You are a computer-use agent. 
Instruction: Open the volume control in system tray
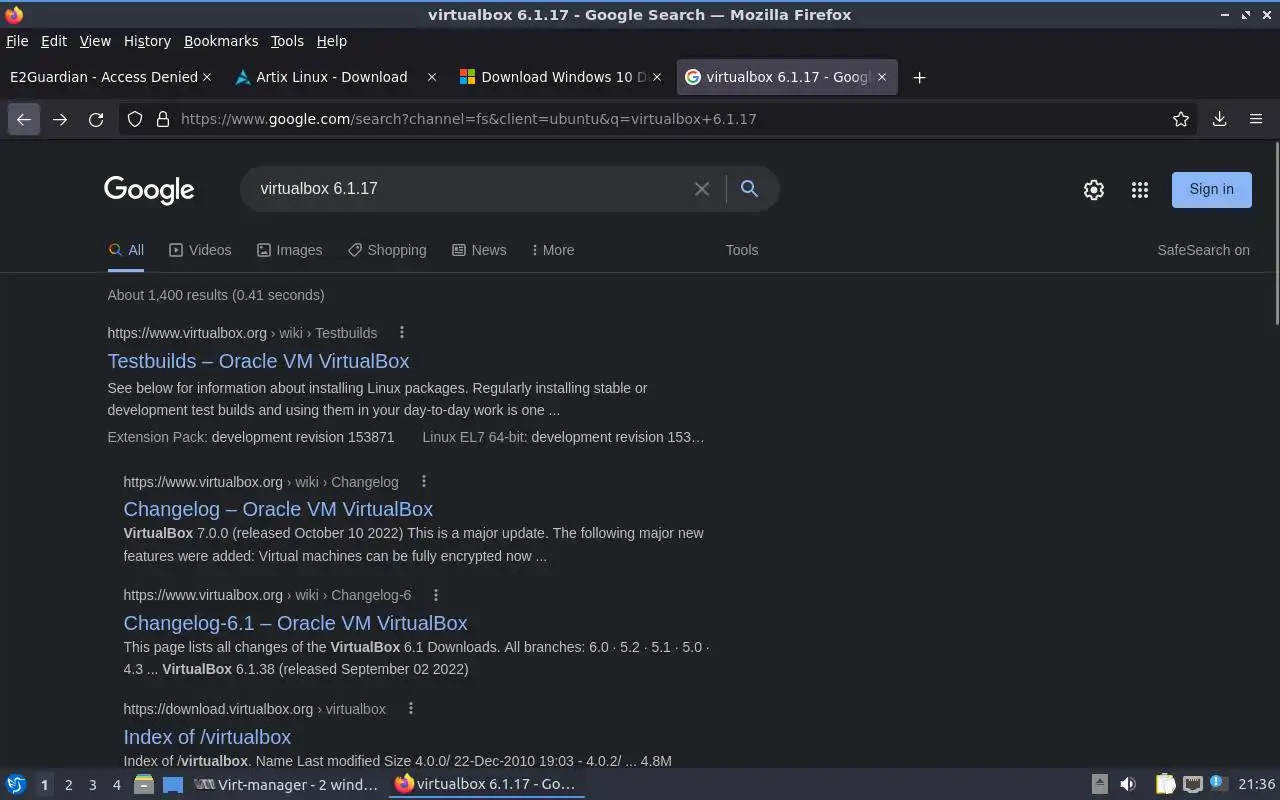1128,785
